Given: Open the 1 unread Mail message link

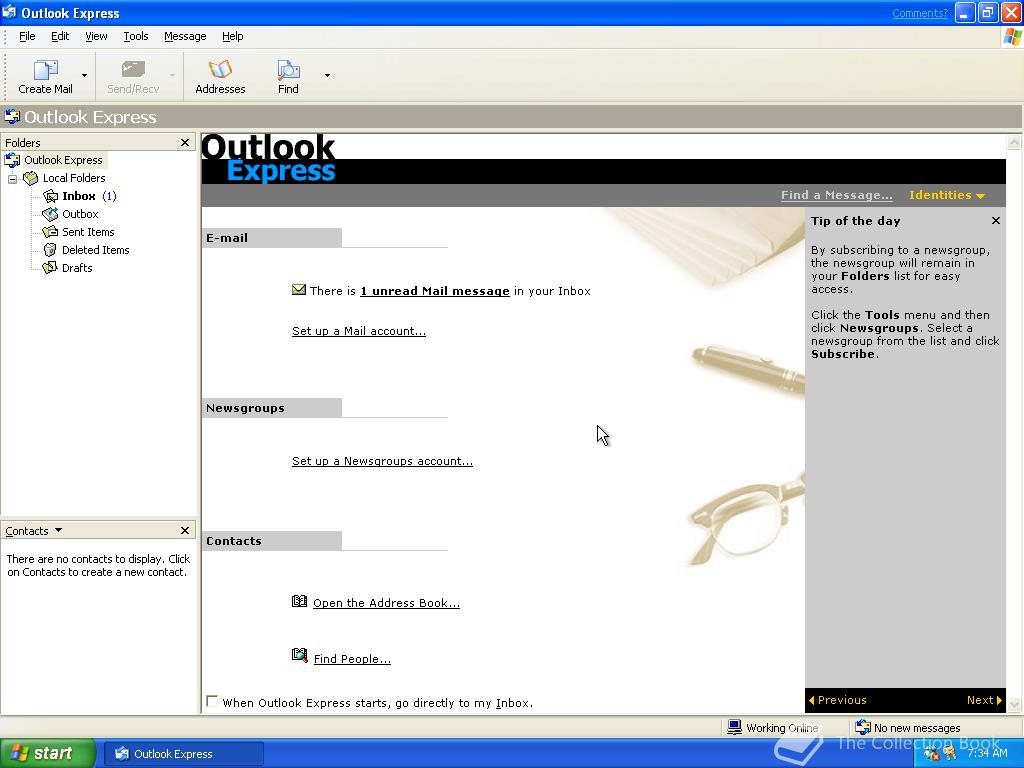Looking at the screenshot, I should [435, 291].
